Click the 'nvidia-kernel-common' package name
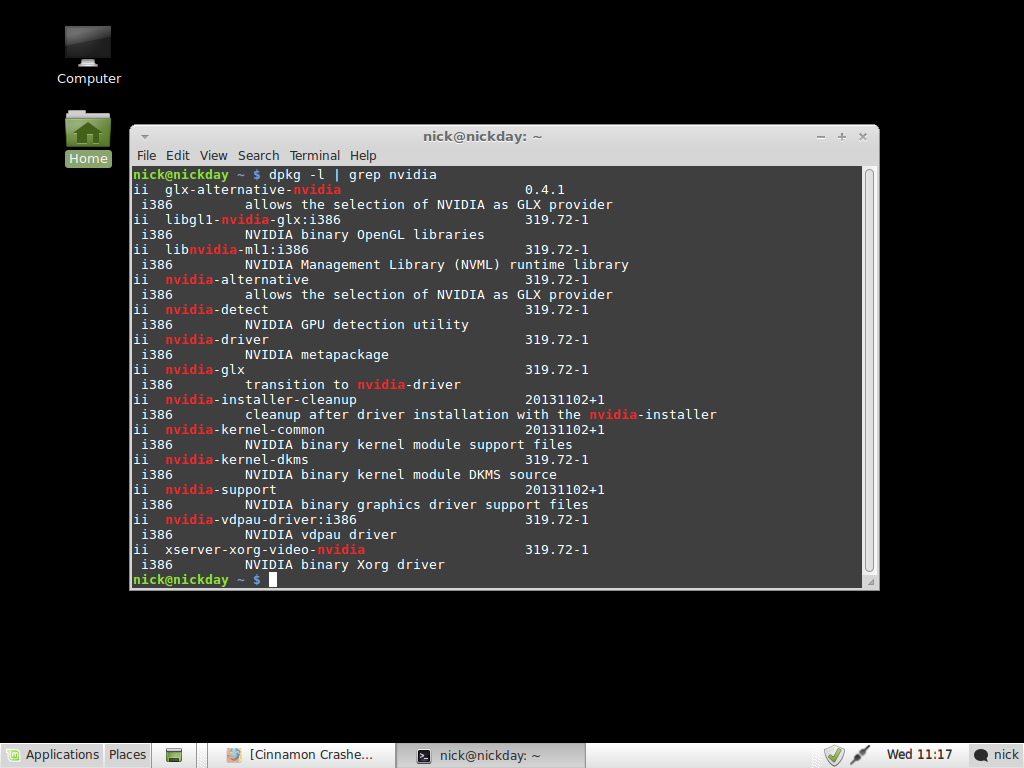The width and height of the screenshot is (1024, 768). coord(245,430)
